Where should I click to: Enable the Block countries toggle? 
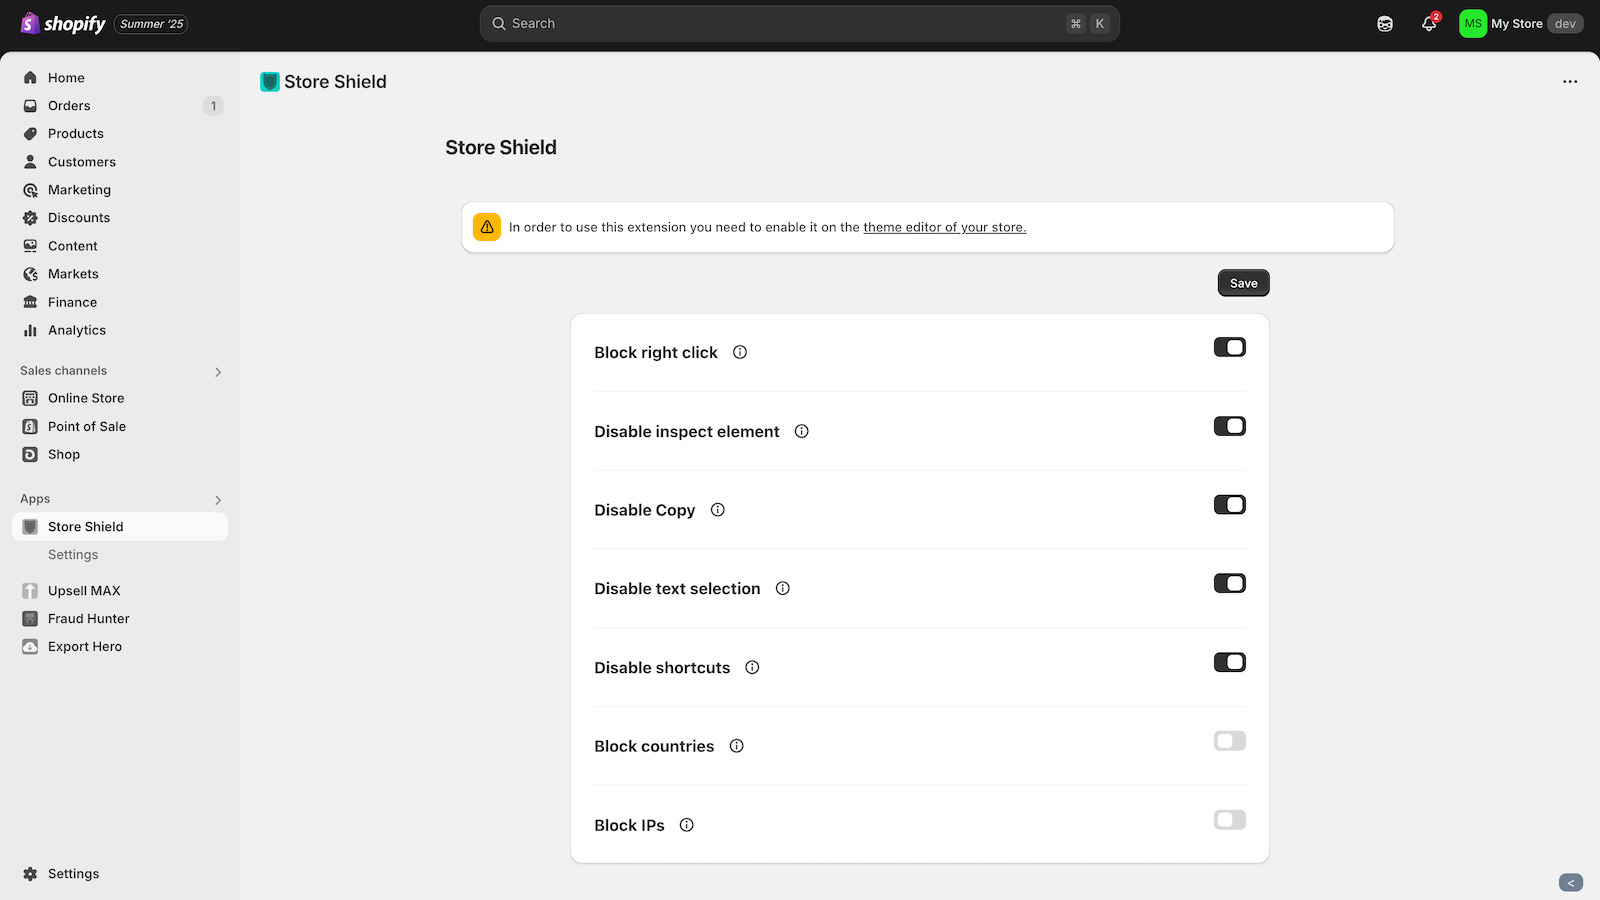(x=1229, y=741)
